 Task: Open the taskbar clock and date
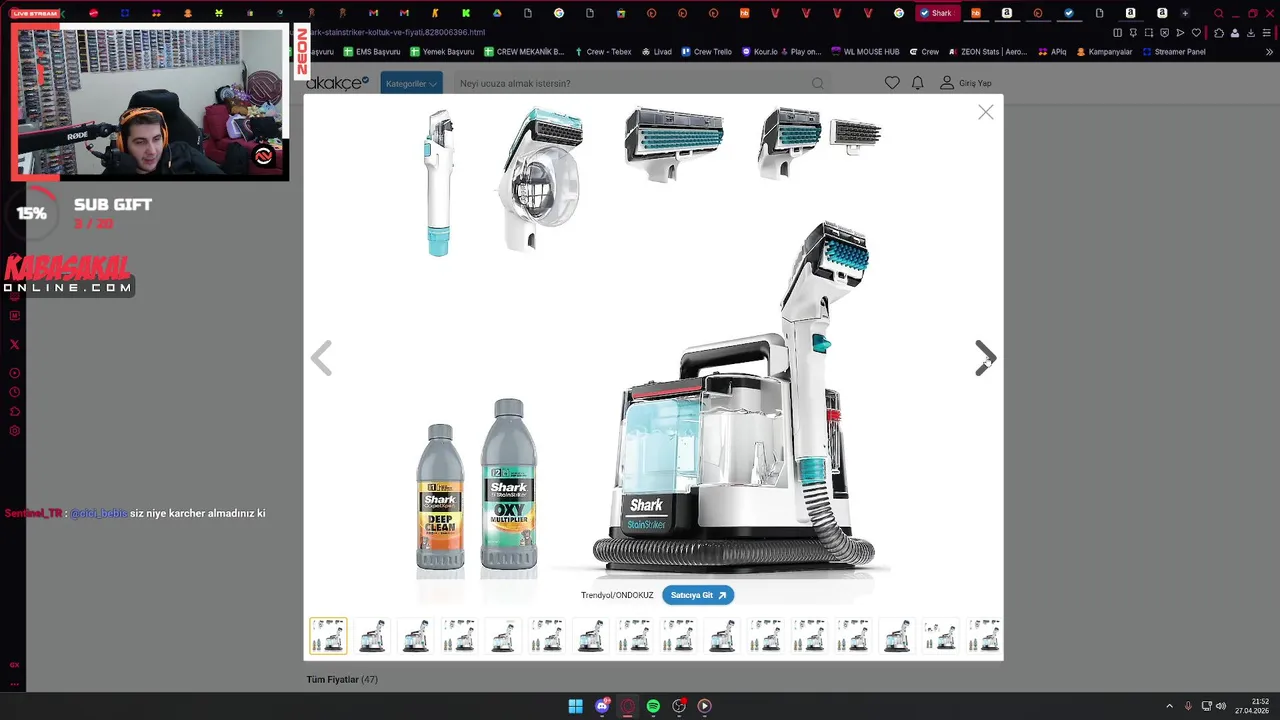coord(1252,706)
